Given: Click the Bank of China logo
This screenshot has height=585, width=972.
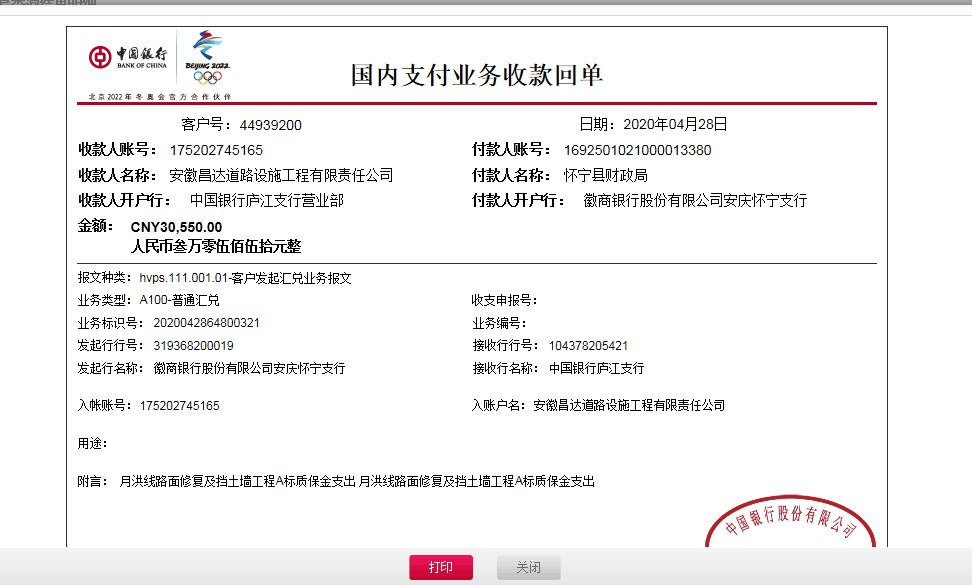Looking at the screenshot, I should point(127,58).
